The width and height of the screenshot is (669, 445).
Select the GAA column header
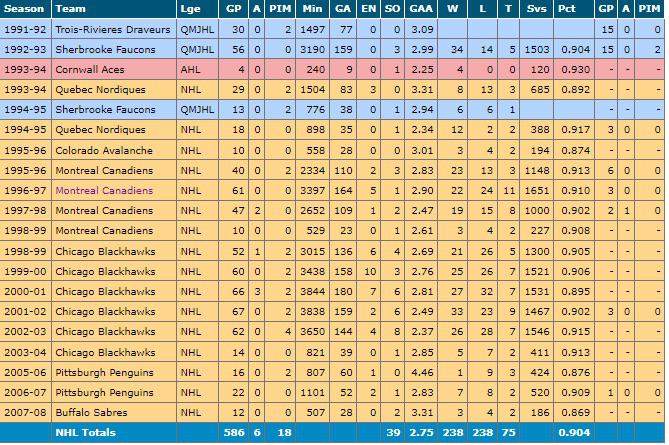pos(423,10)
